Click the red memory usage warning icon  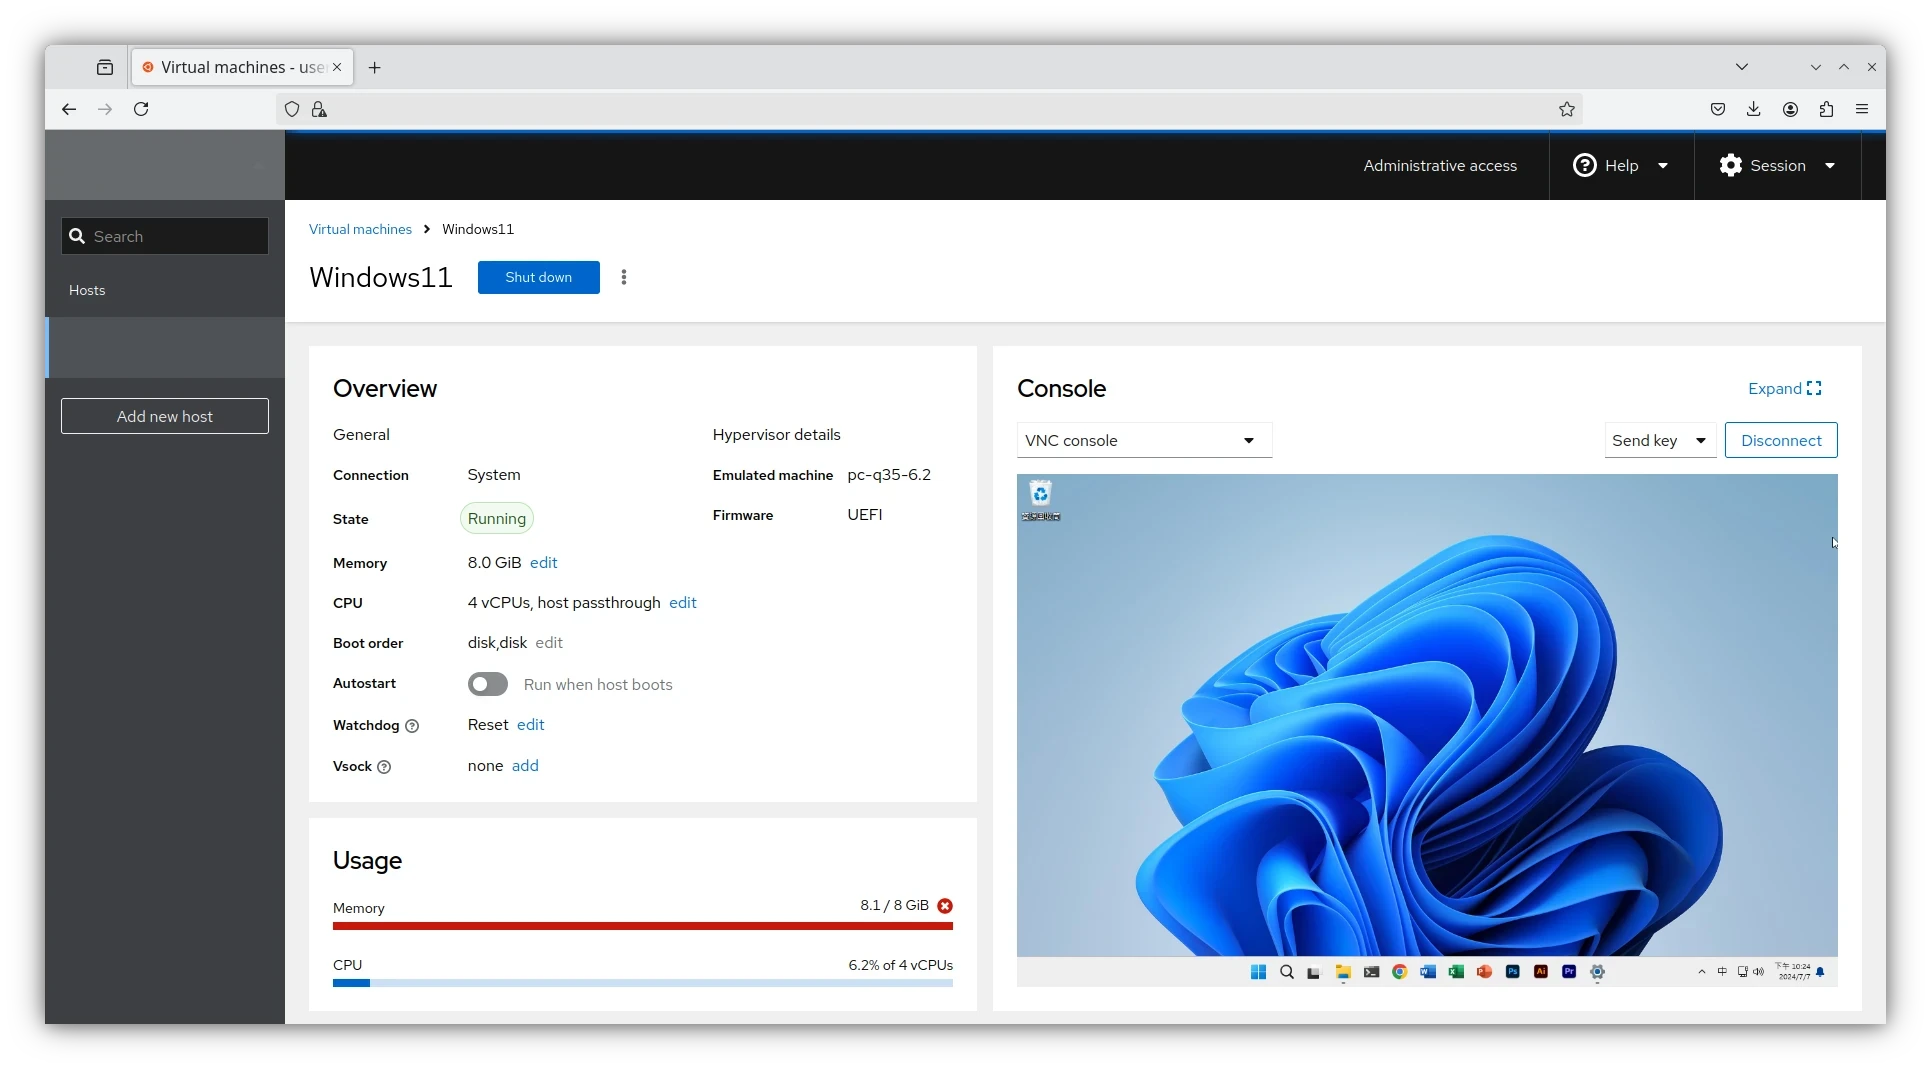click(x=945, y=906)
